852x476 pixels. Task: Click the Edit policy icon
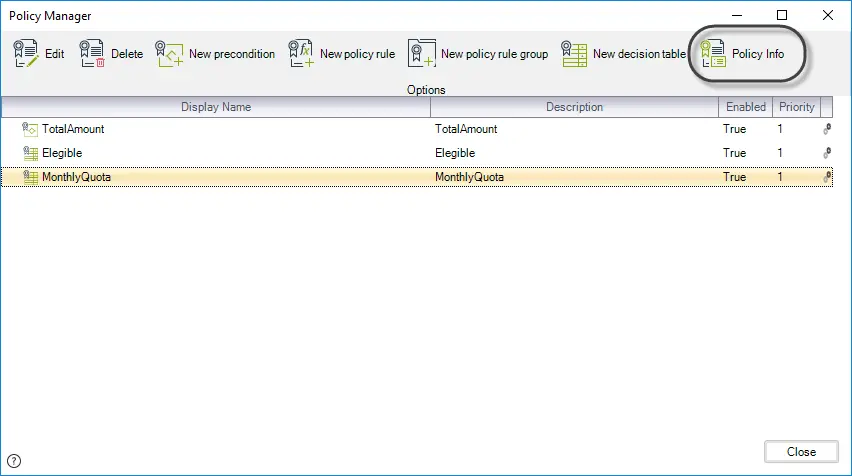pos(26,53)
